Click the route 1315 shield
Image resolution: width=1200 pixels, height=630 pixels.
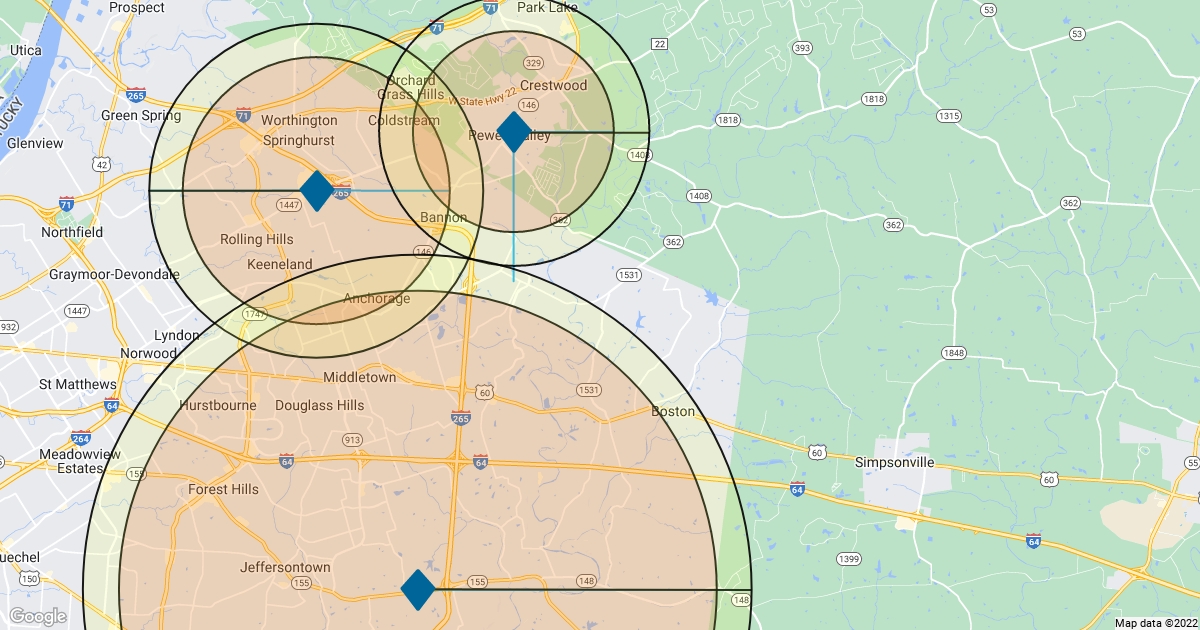949,117
